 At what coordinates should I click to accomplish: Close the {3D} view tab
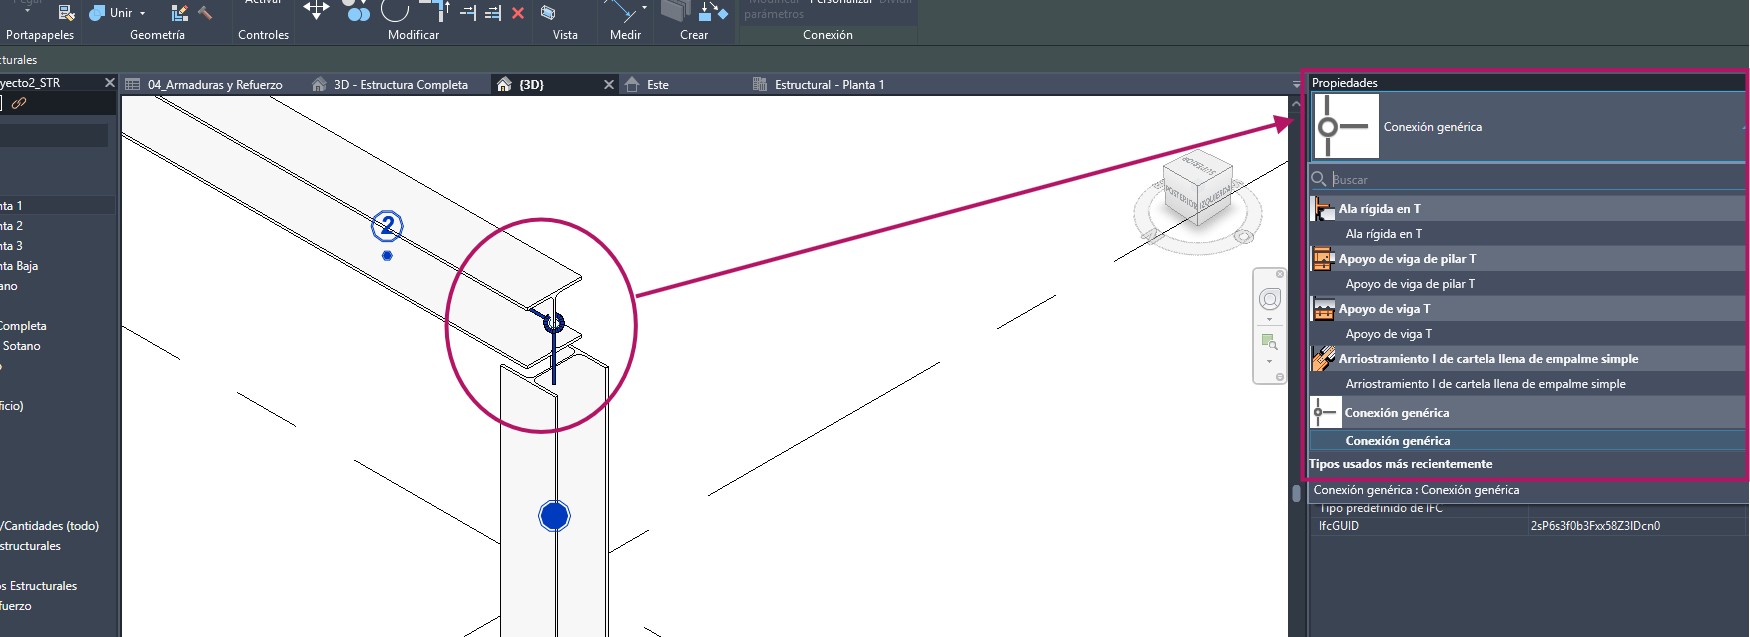click(x=608, y=85)
